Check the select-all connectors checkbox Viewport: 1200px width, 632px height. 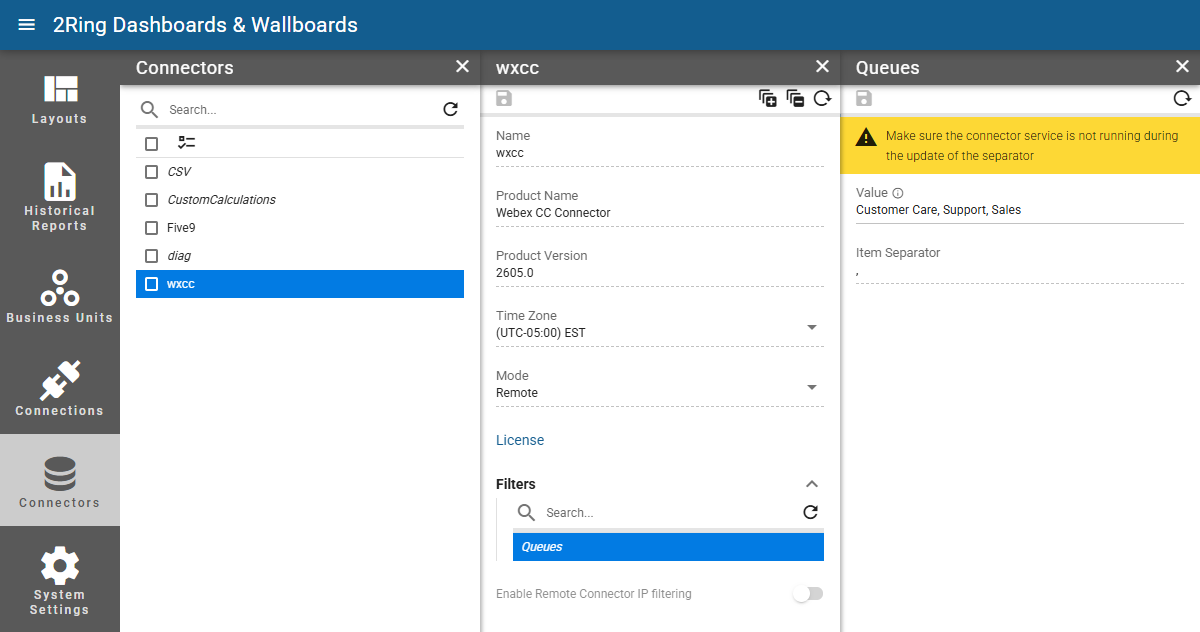[x=152, y=143]
